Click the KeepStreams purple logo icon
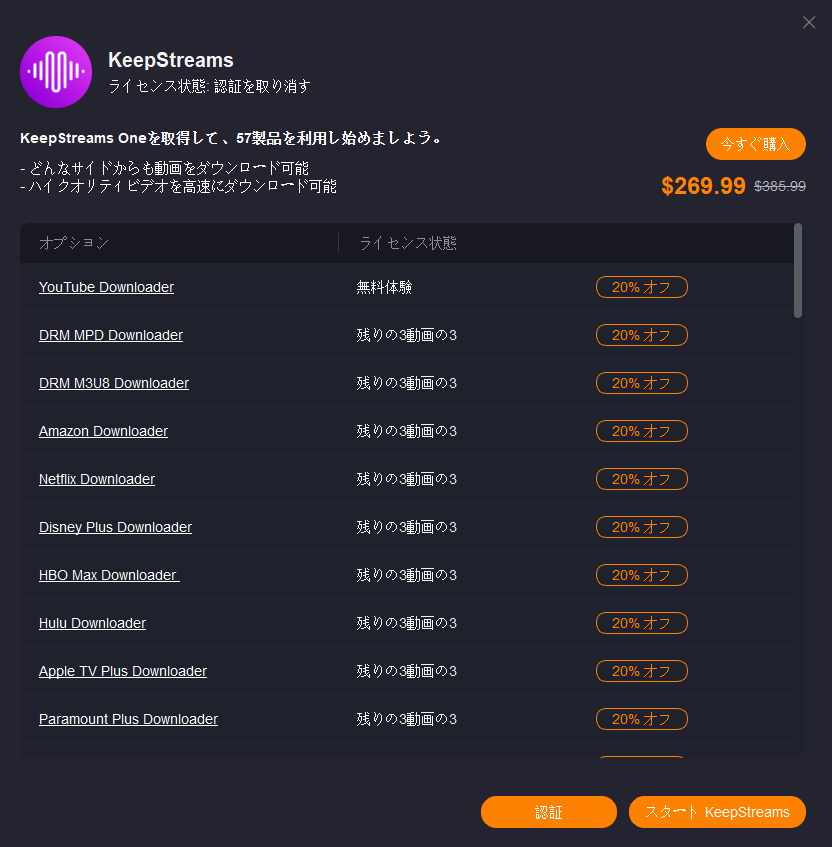 pos(56,72)
